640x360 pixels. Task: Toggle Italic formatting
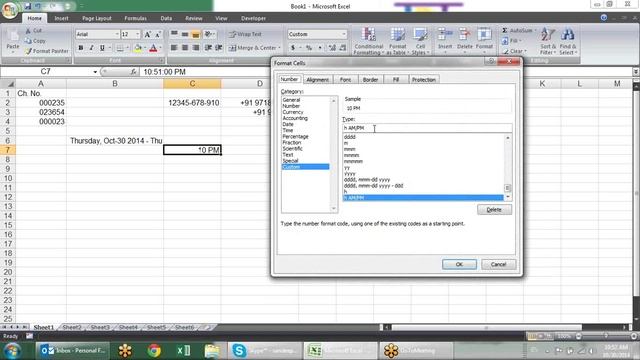coord(91,48)
